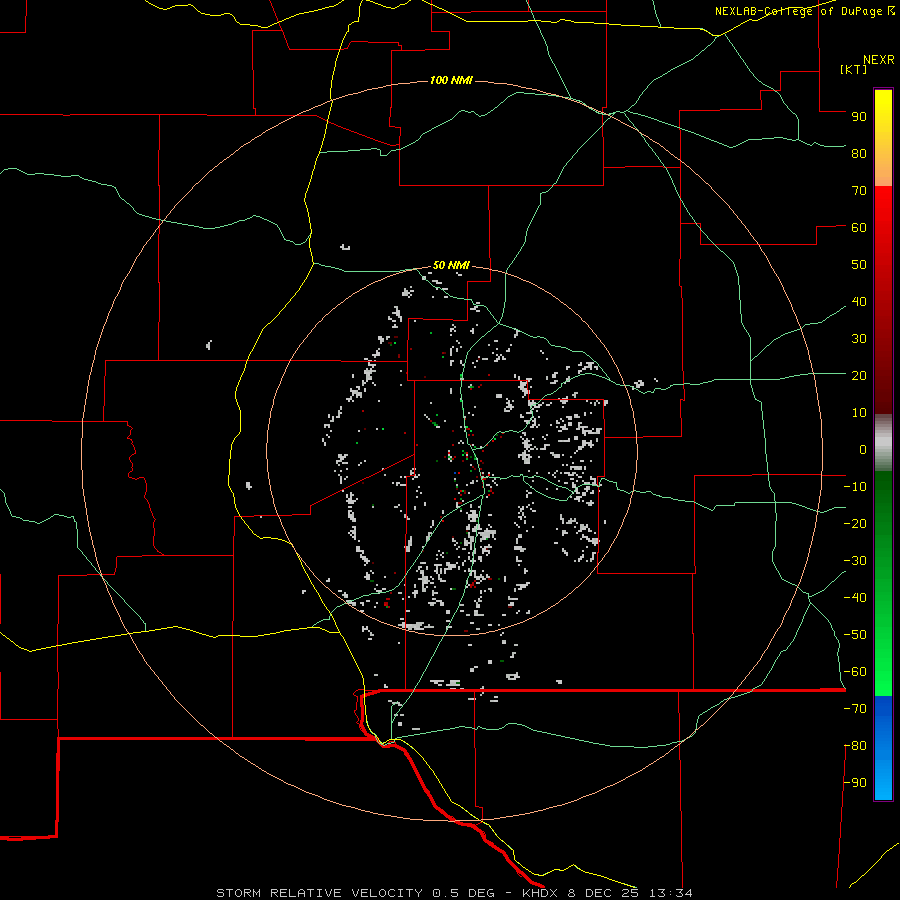Click the 10 value on velocity scale
Viewport: 900px width, 900px height.
pos(859,413)
